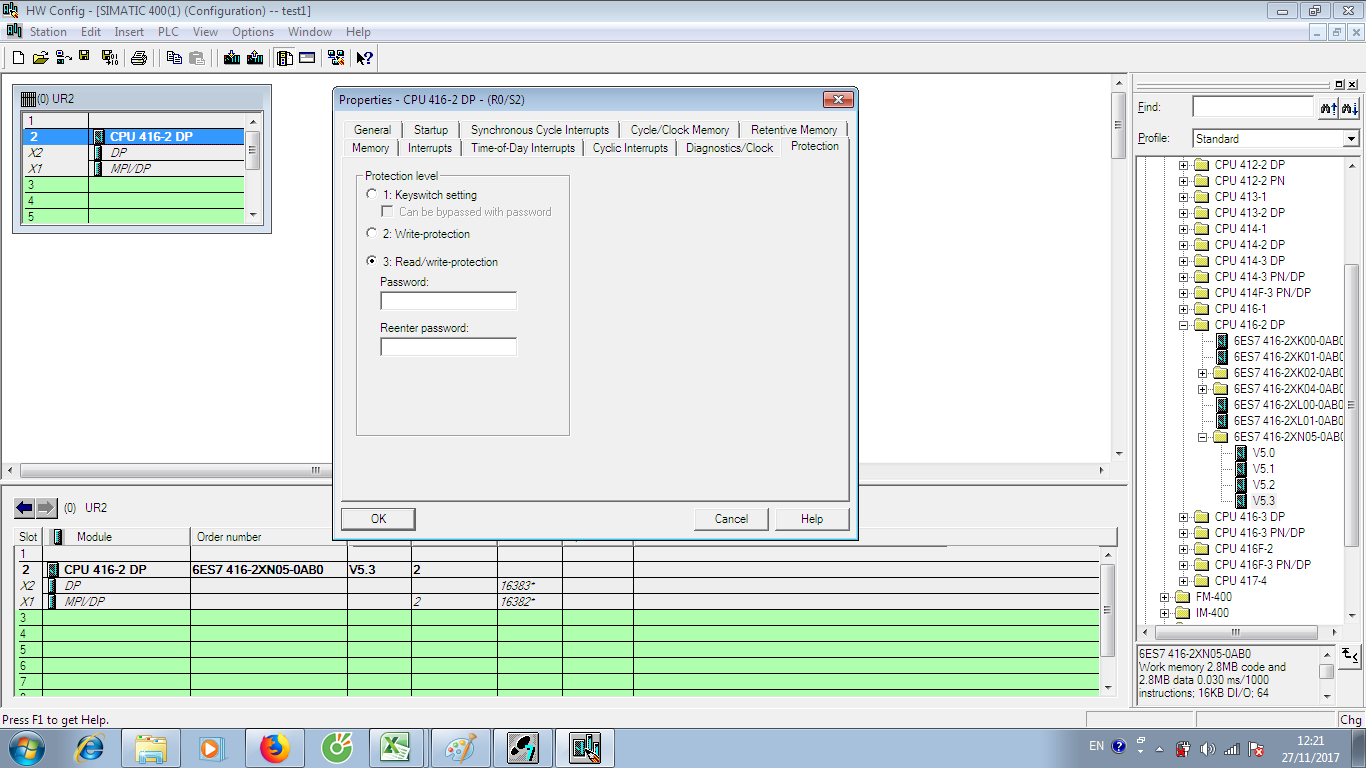Click the Download to Module icon
This screenshot has height=768, width=1366.
tap(232, 58)
